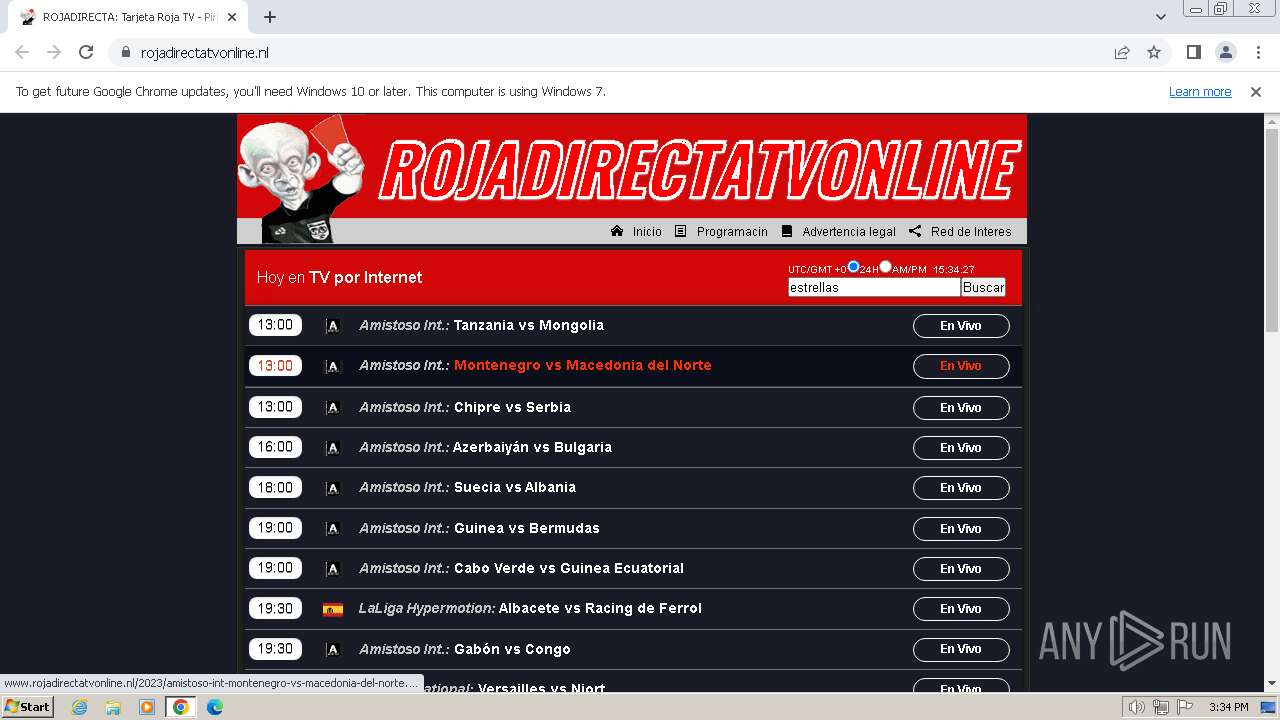The width and height of the screenshot is (1280, 720).
Task: Open En Vivo for Azerbaiyán vs Bulgaria
Action: 961,448
